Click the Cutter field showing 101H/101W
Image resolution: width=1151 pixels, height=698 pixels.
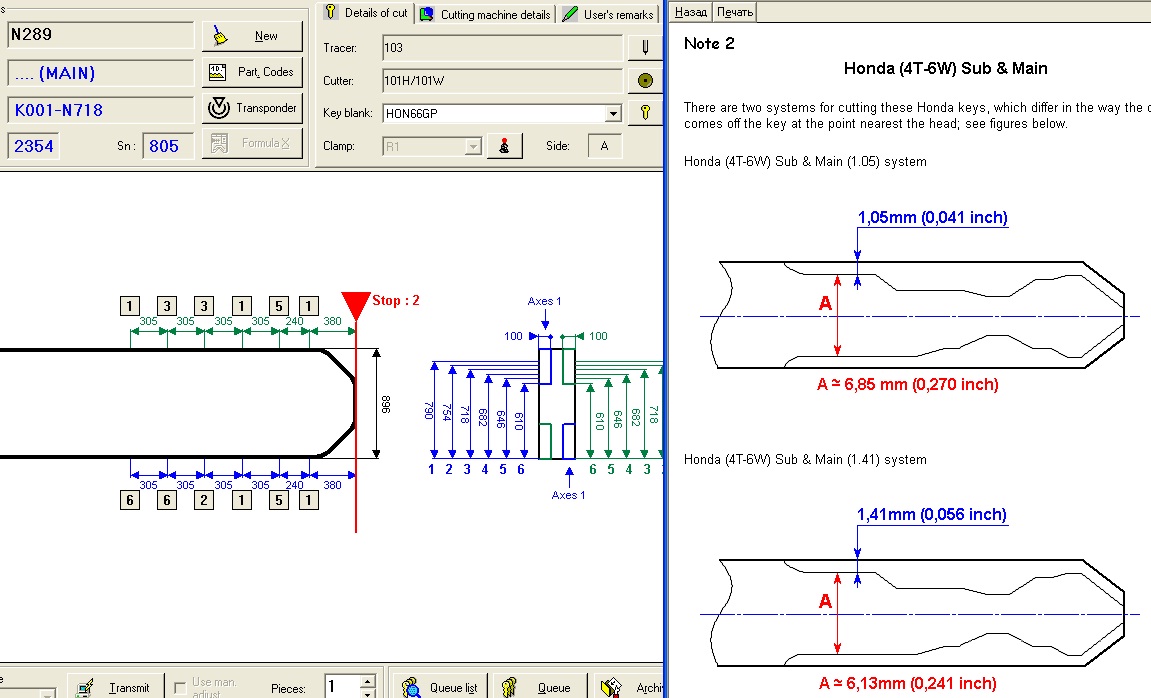point(502,81)
